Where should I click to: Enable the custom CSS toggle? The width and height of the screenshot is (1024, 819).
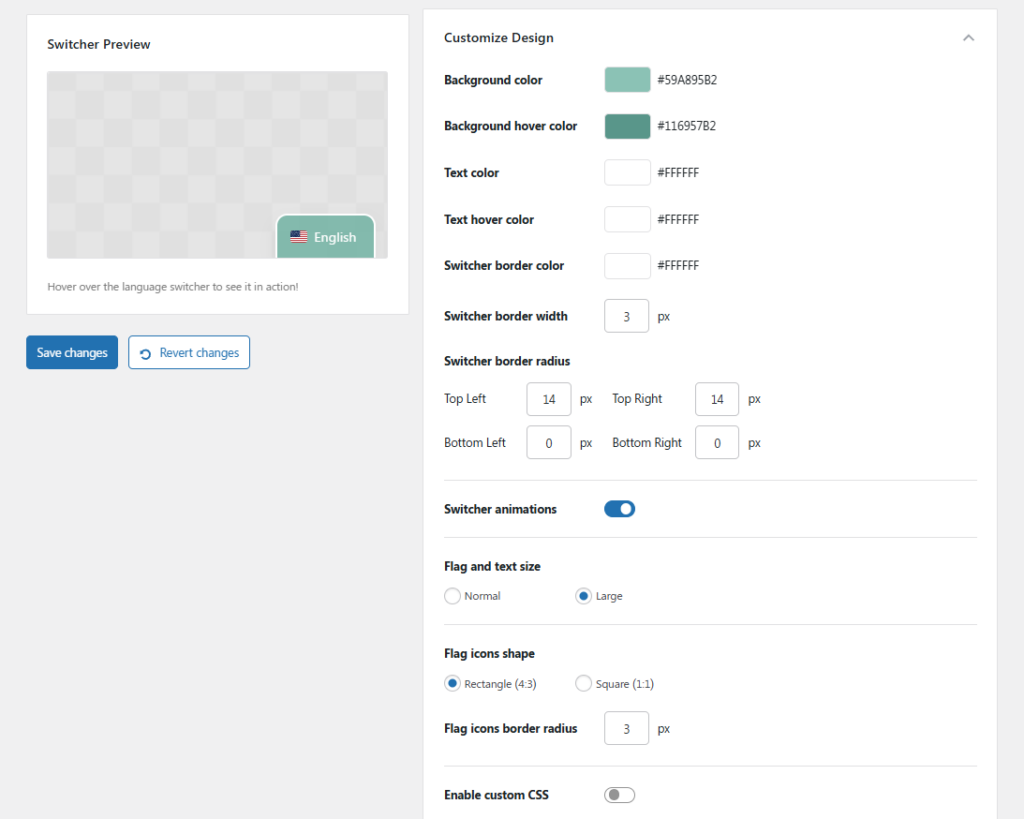tap(619, 795)
